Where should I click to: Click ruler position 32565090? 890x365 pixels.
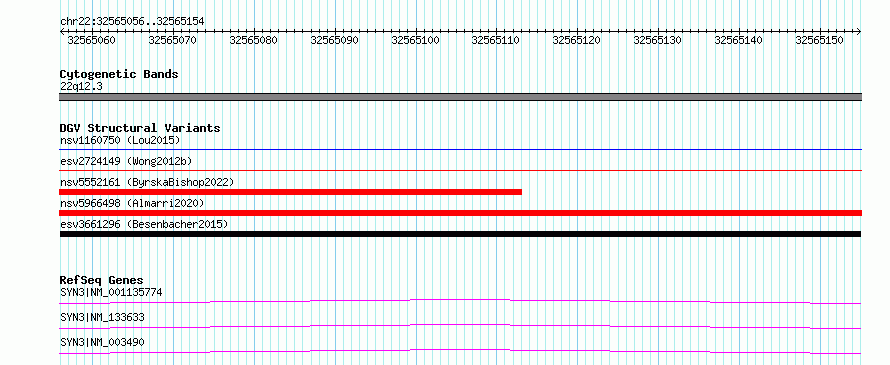335,40
